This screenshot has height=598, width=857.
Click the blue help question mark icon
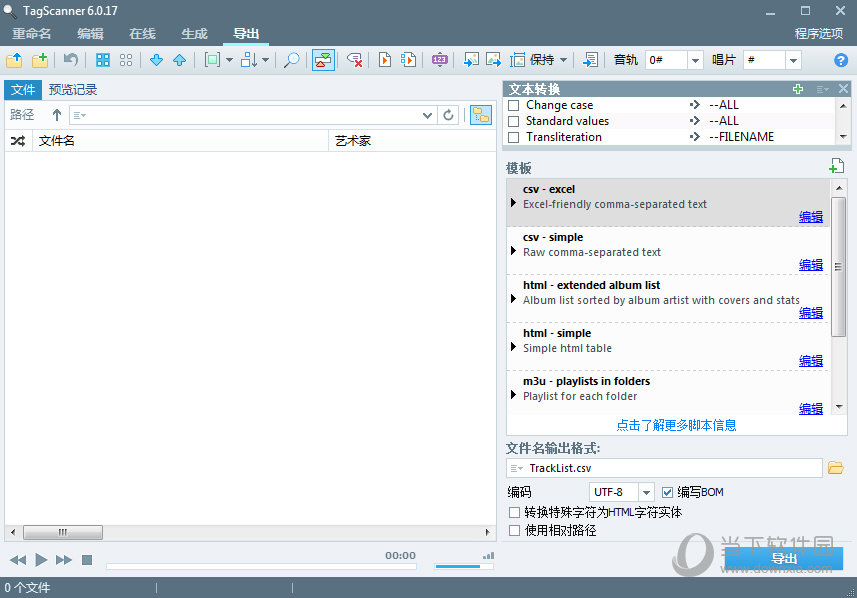(x=840, y=60)
